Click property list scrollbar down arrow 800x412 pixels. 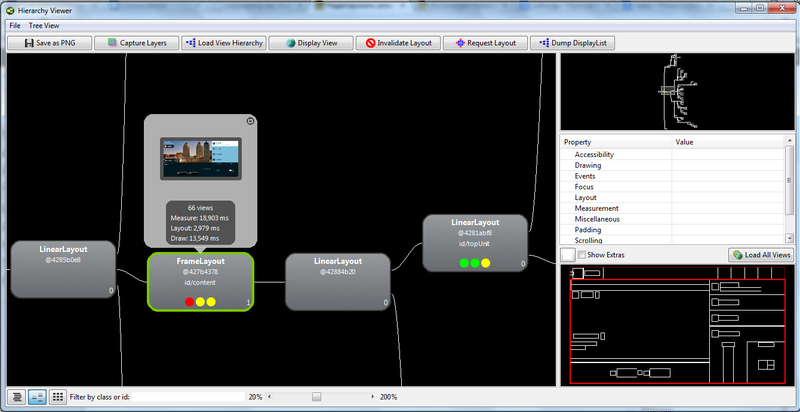click(x=790, y=240)
